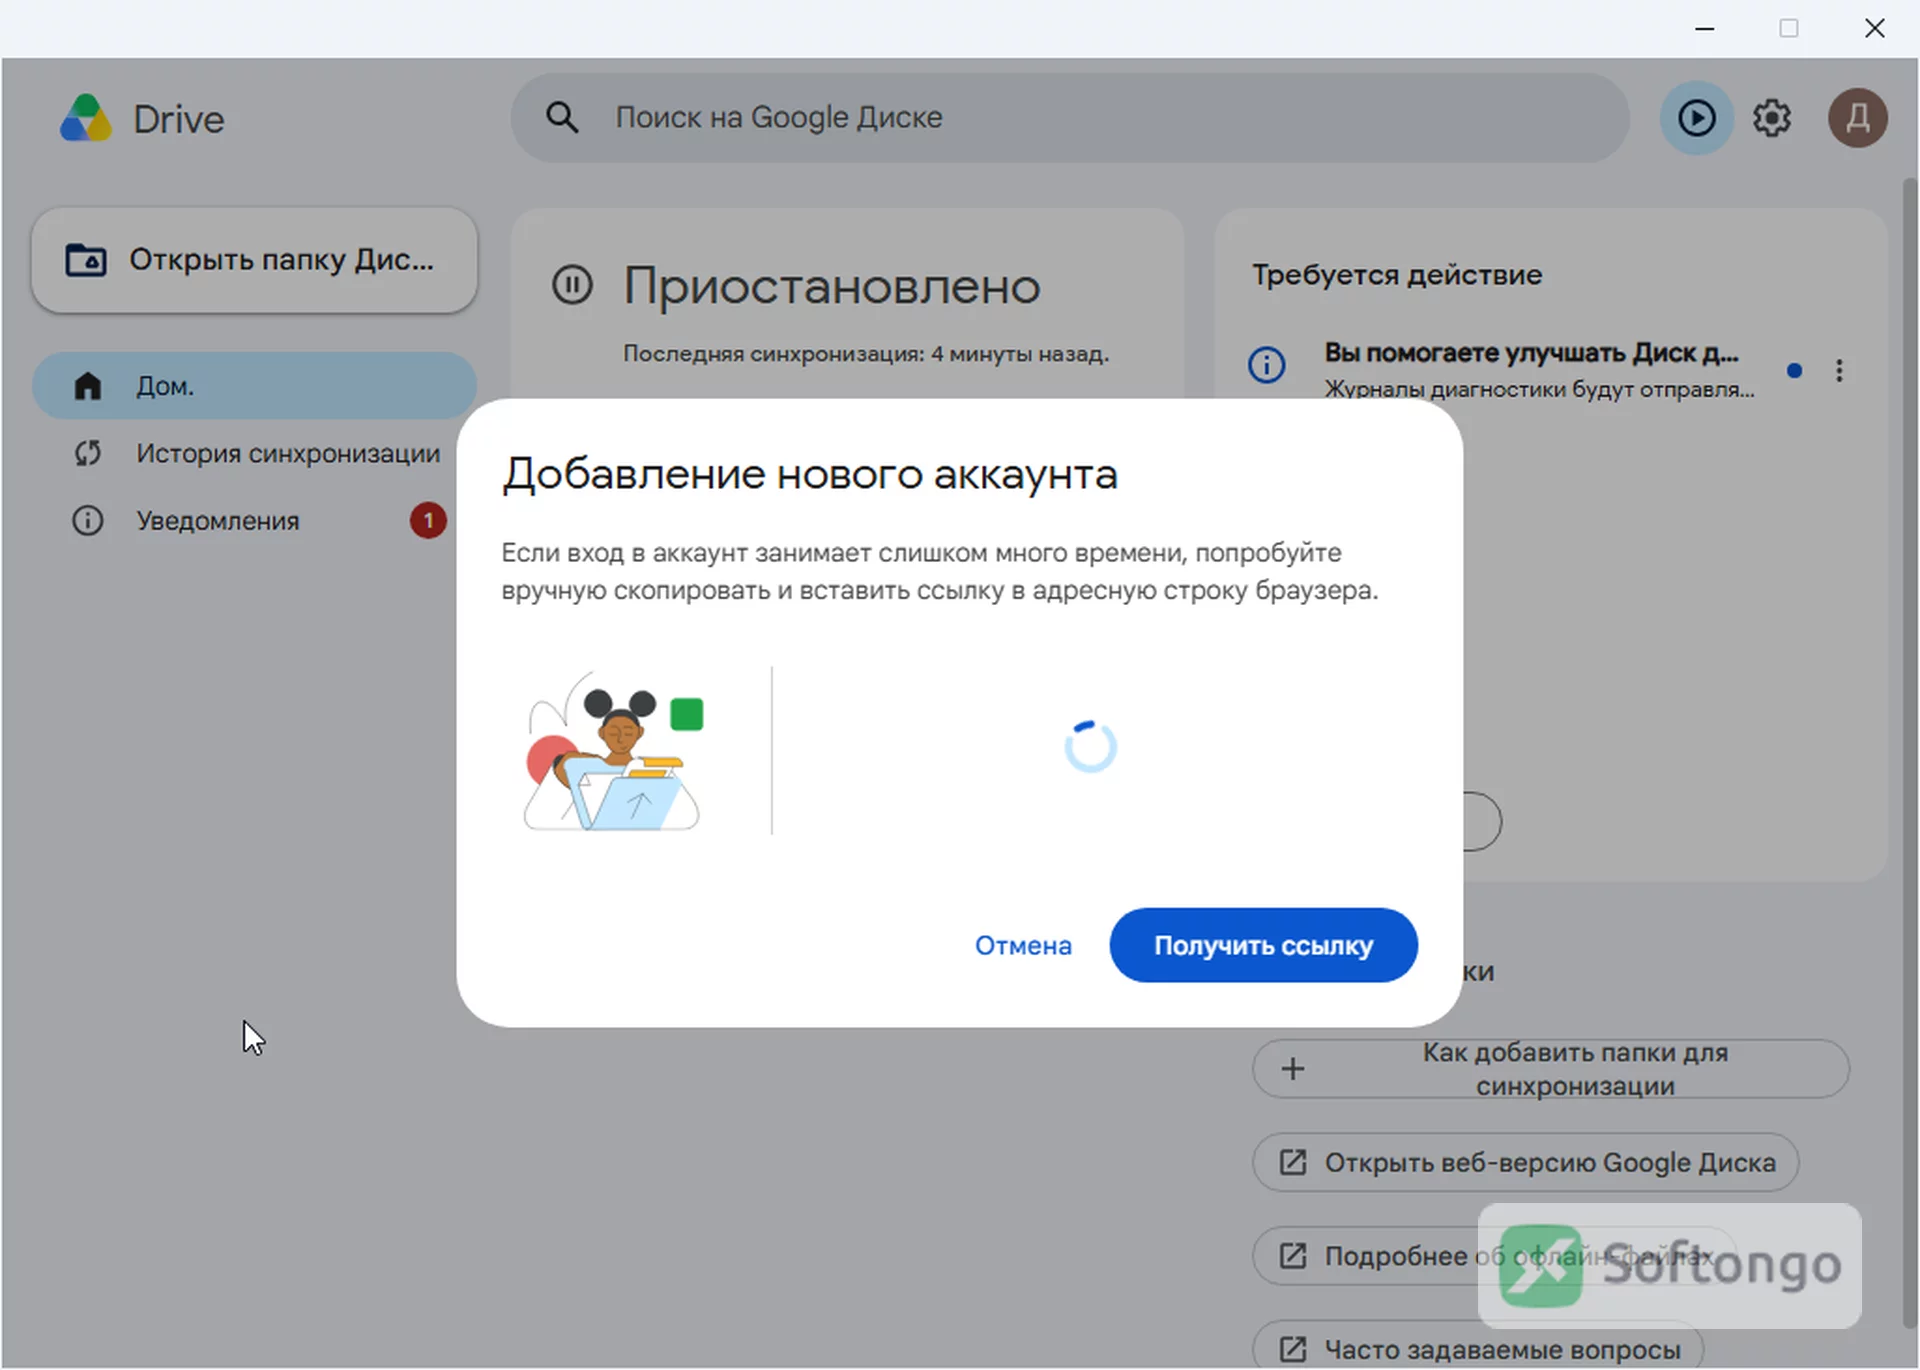The width and height of the screenshot is (1920, 1370).
Task: Click Открыть веб-версию Google Диска
Action: tap(1526, 1162)
